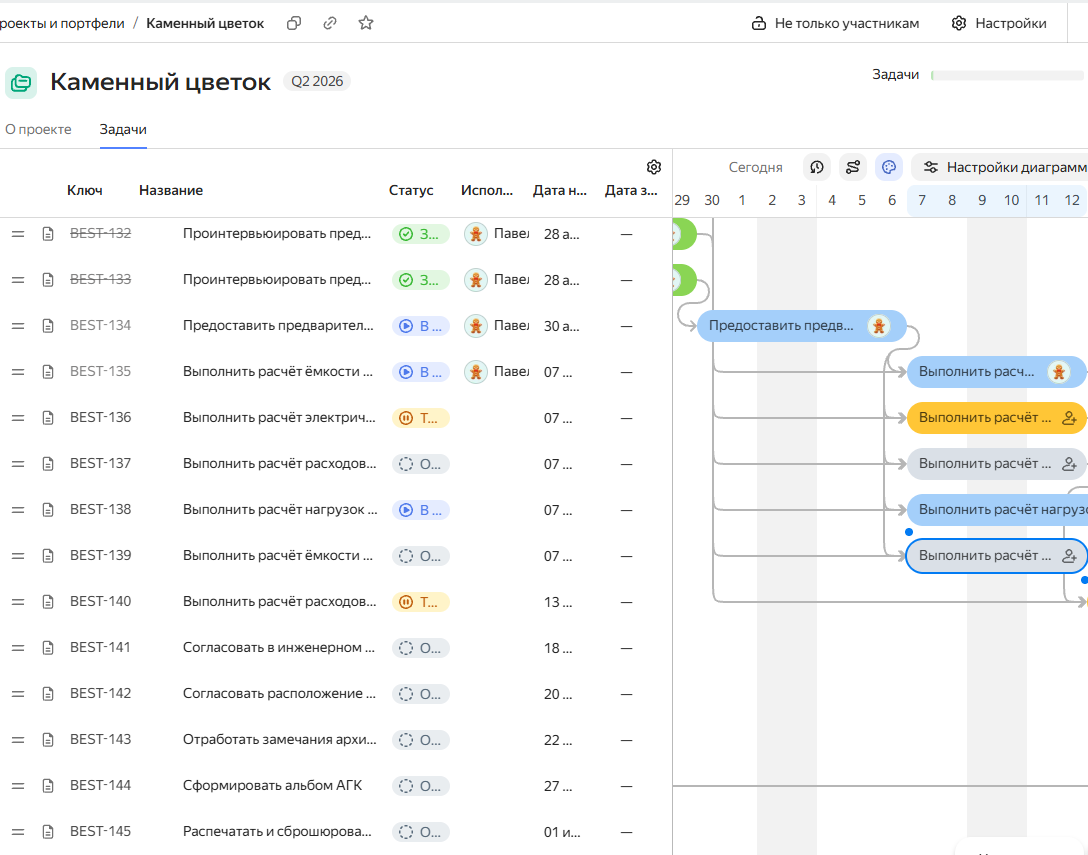Open the Не только участникам access setting
Viewport: 1088px width, 855px height.
coord(835,23)
